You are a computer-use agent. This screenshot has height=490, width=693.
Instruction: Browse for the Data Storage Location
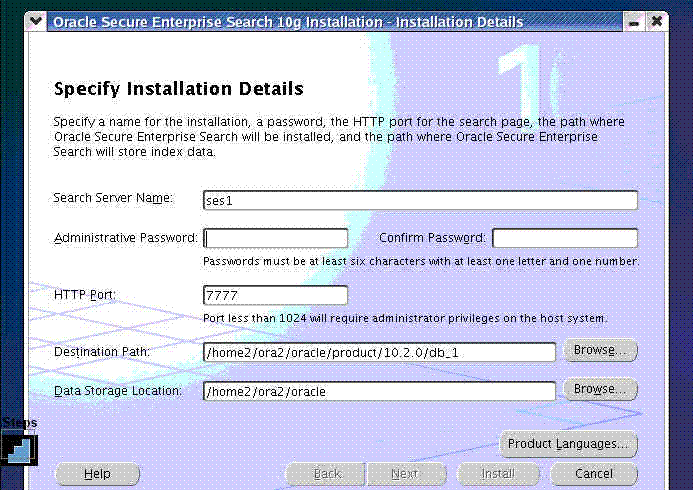pos(600,389)
